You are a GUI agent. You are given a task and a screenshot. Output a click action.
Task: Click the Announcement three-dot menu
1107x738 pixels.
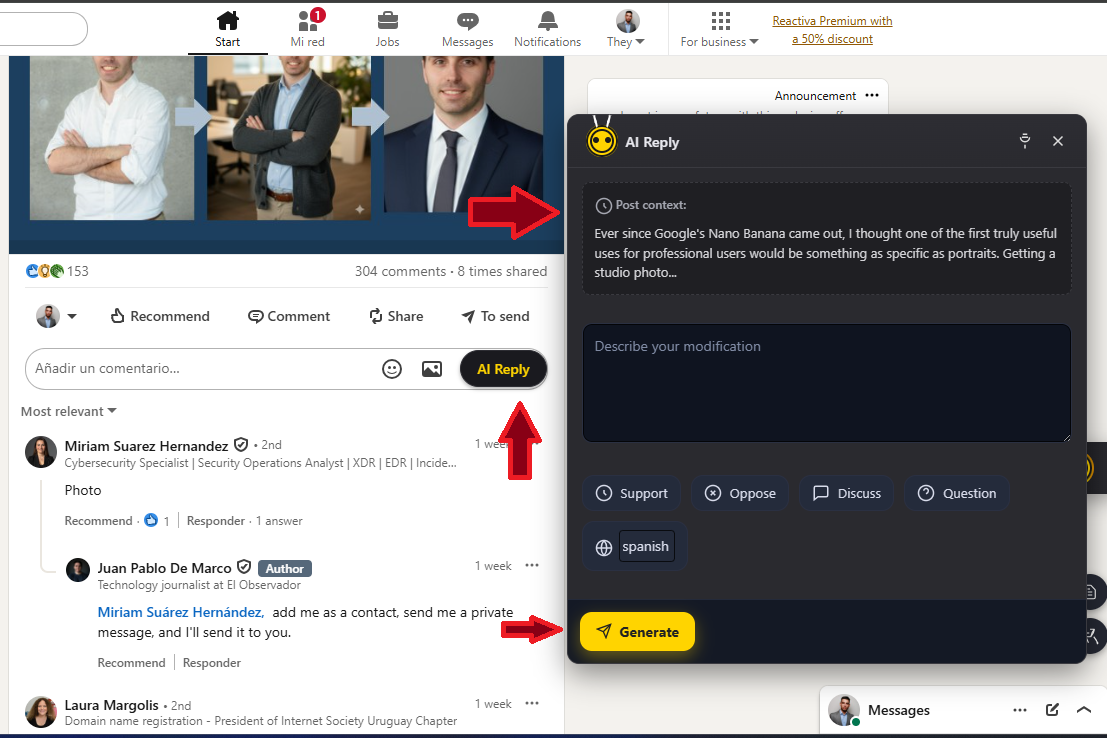pyautogui.click(x=872, y=95)
